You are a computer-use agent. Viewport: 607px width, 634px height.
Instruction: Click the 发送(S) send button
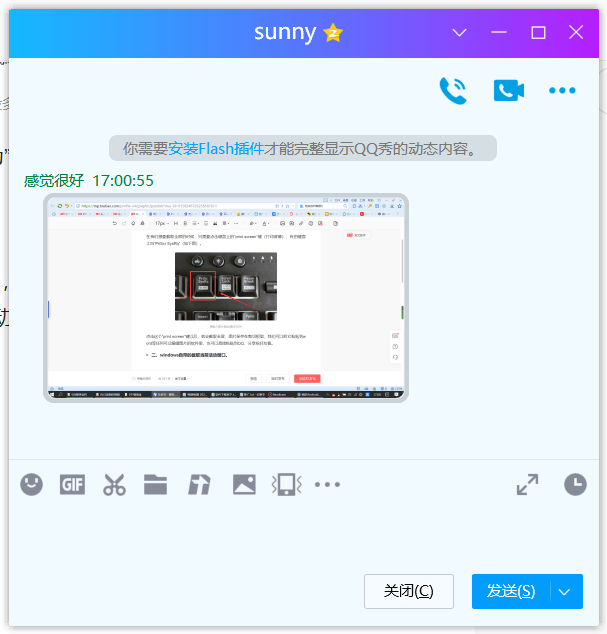click(510, 592)
